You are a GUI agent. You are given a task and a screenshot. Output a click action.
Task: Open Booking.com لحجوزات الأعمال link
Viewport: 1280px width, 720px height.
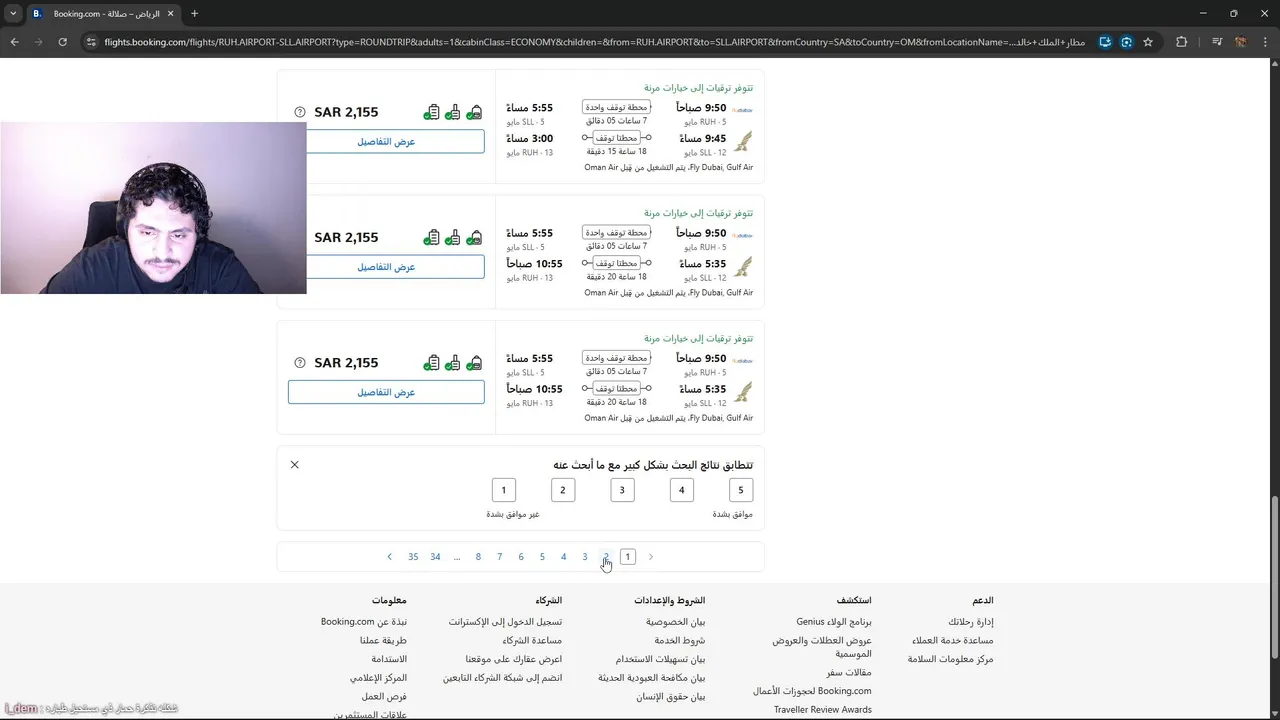[812, 691]
